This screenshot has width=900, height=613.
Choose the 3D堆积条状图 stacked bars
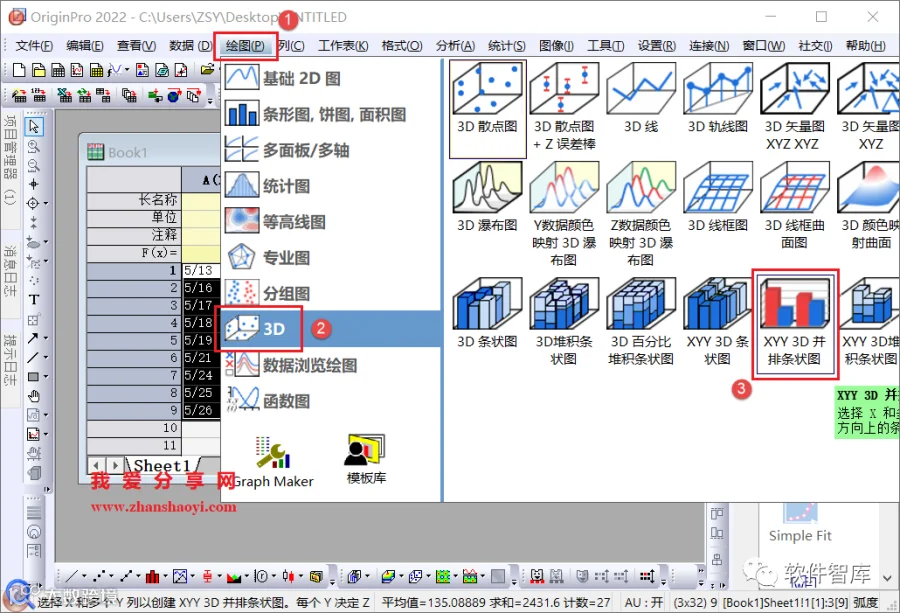pos(564,323)
